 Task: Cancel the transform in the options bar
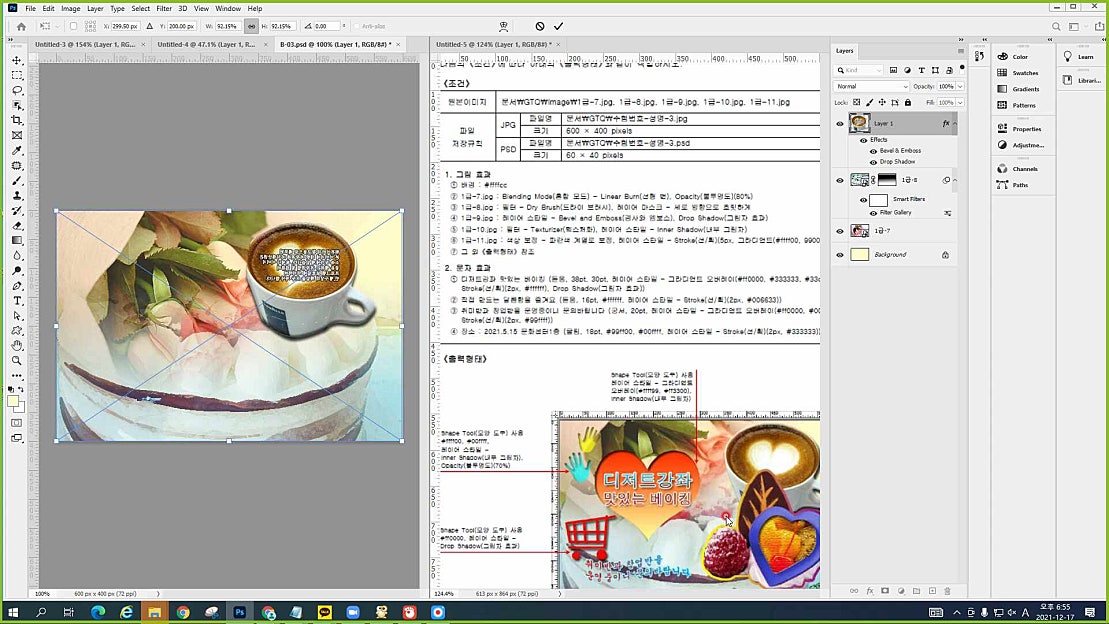[540, 26]
